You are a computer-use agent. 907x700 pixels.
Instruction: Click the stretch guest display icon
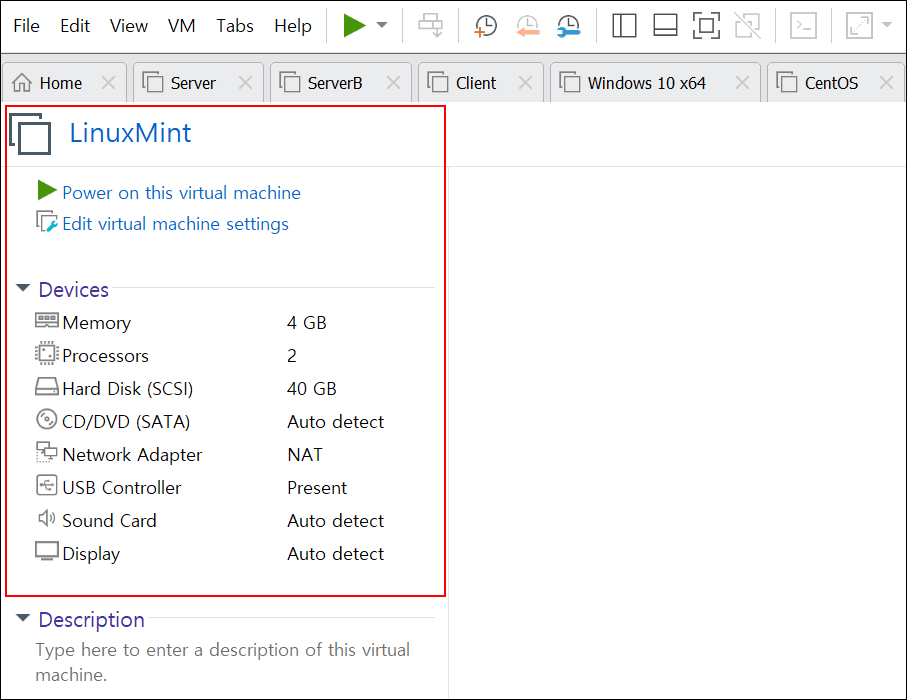[859, 25]
